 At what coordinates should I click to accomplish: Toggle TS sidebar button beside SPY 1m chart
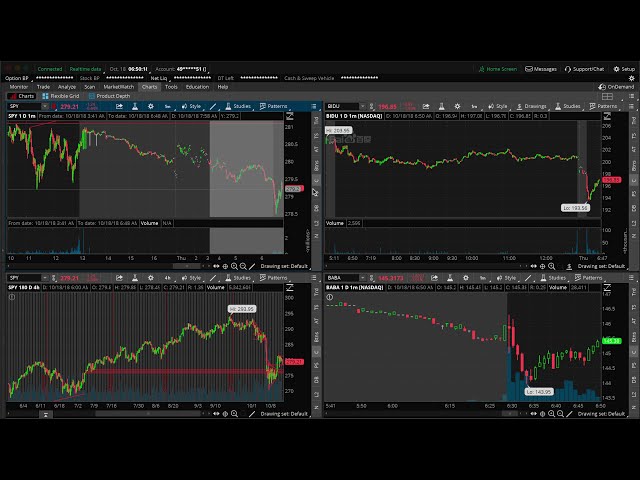tap(316, 136)
